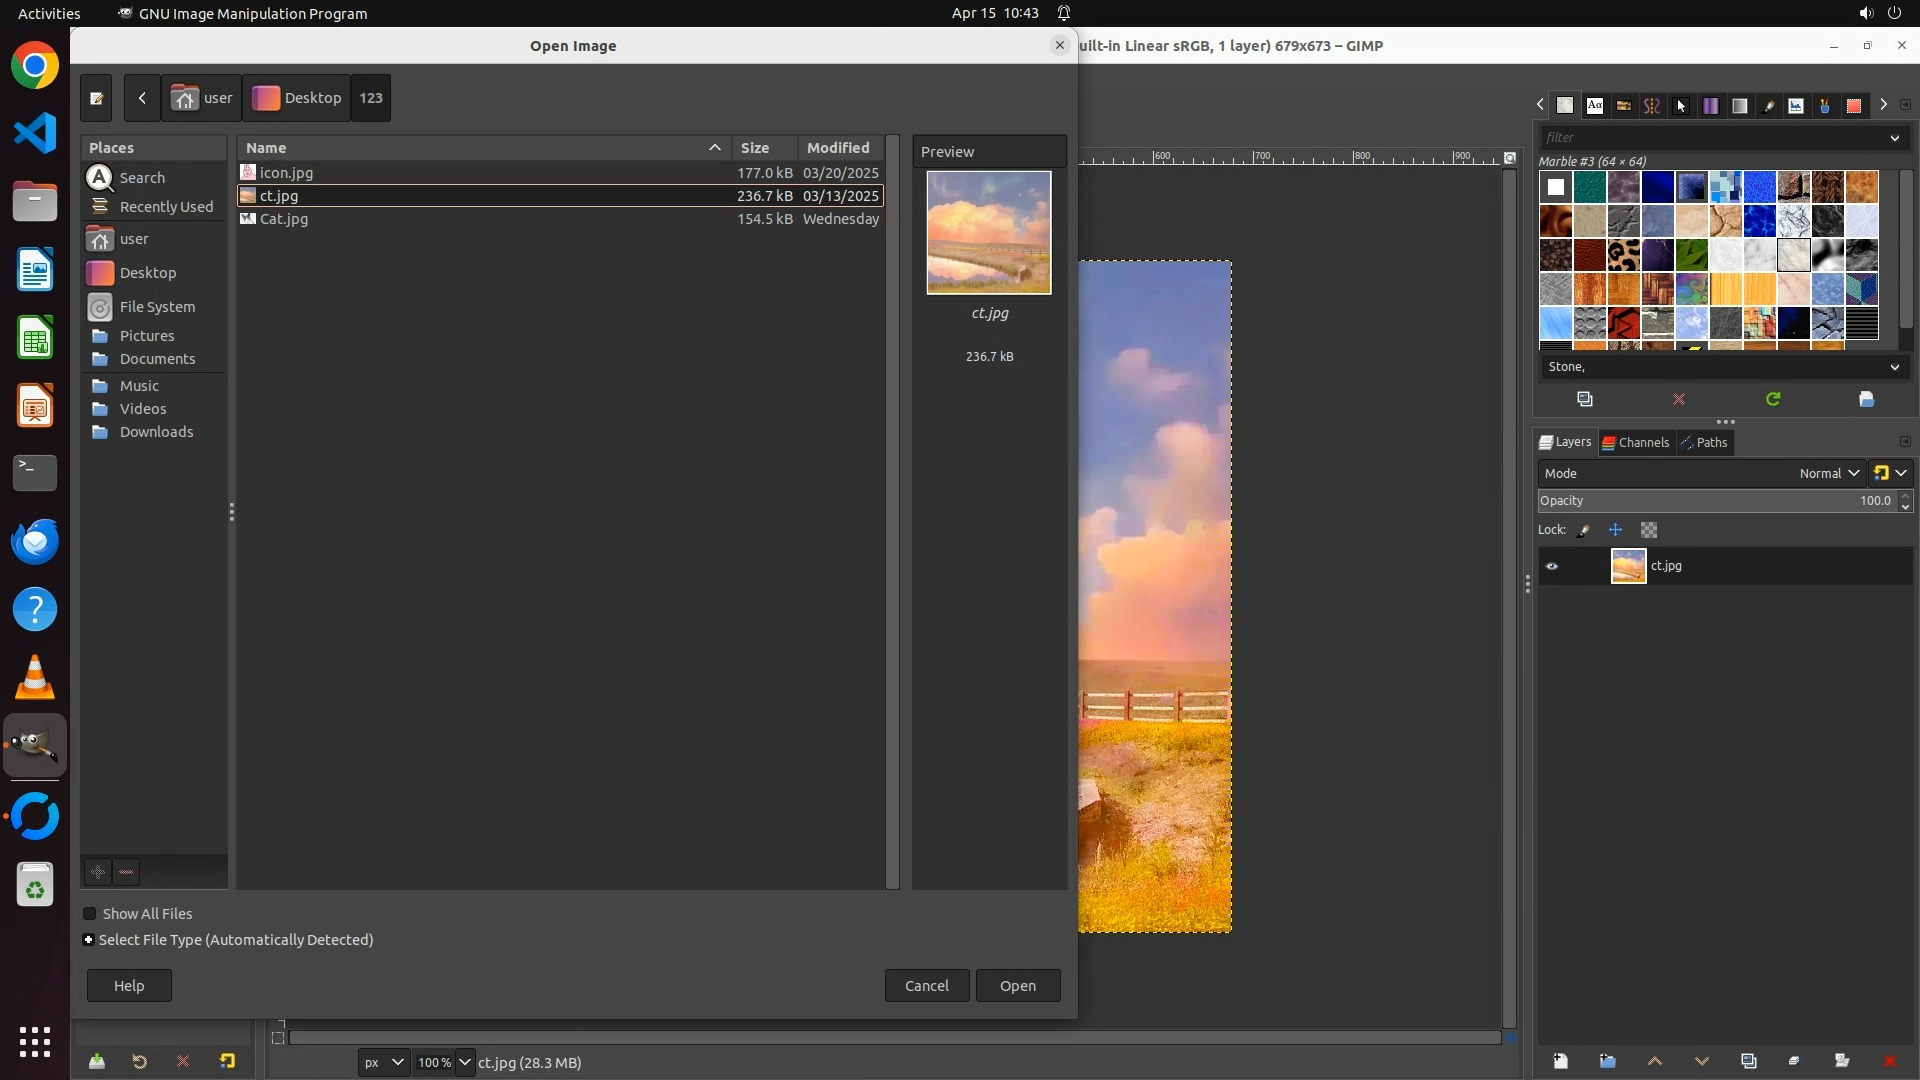Open the layer Mode Normal dropdown

click(x=1828, y=473)
